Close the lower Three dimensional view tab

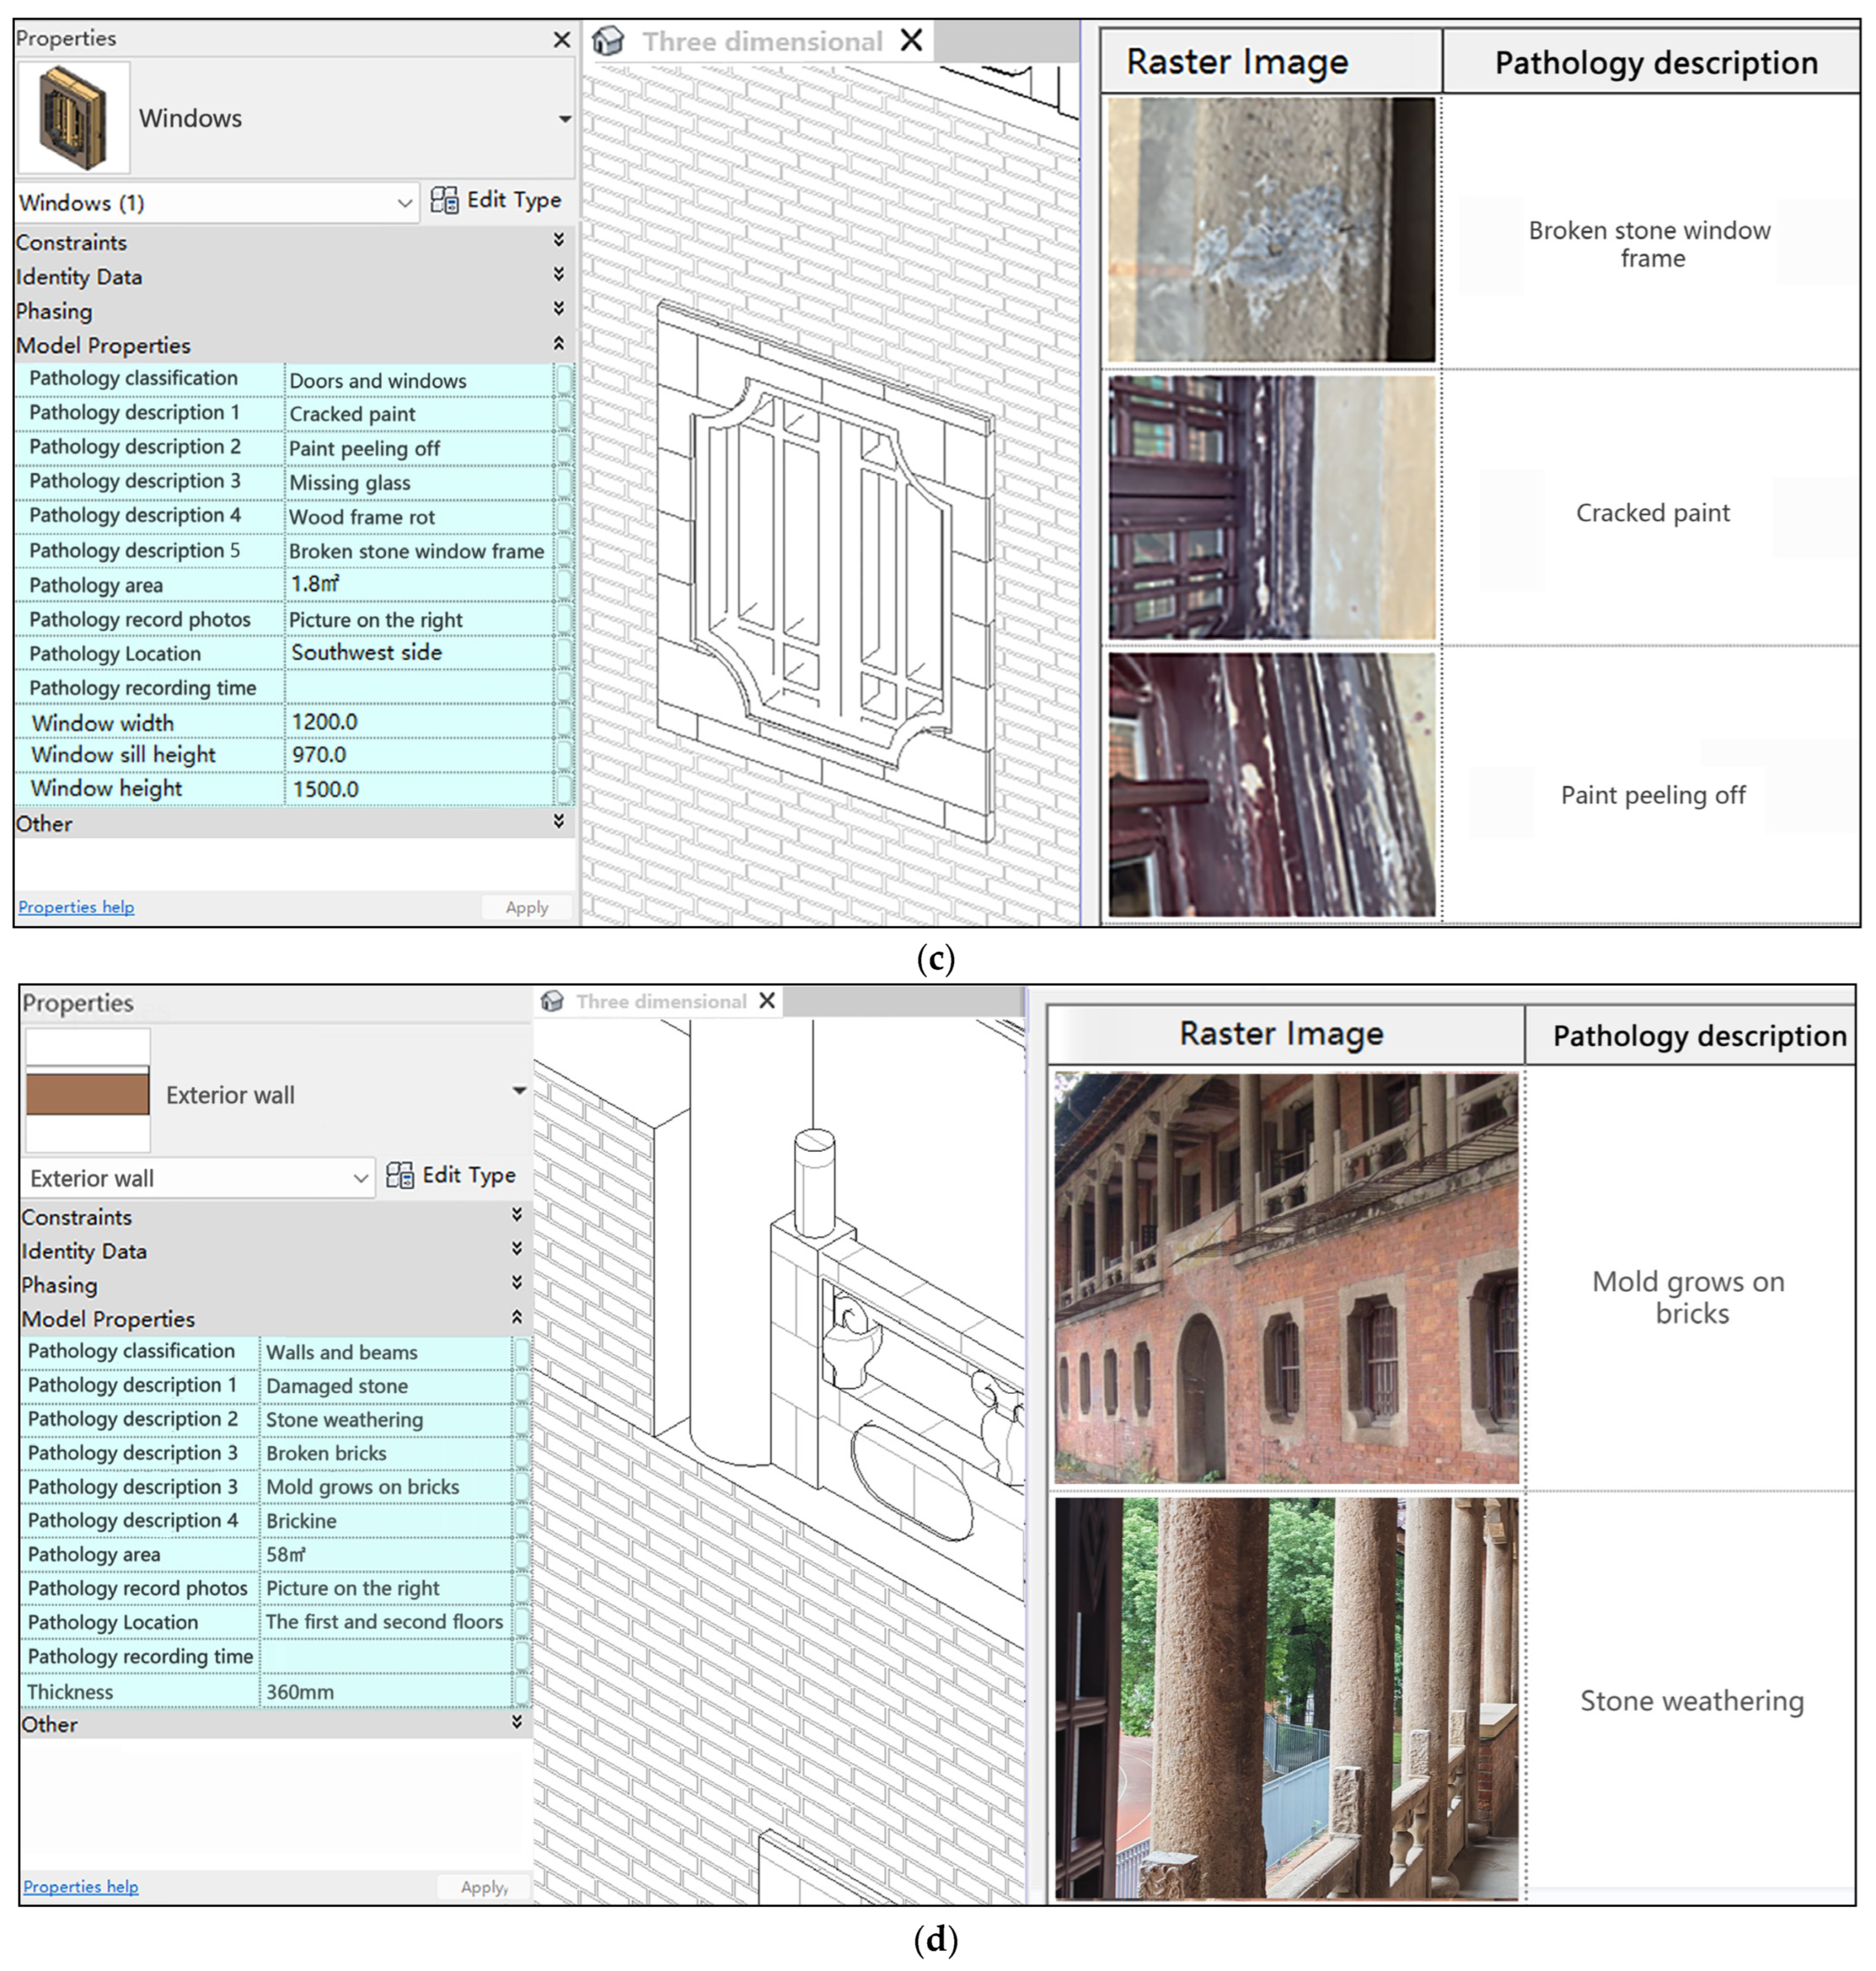767,1001
